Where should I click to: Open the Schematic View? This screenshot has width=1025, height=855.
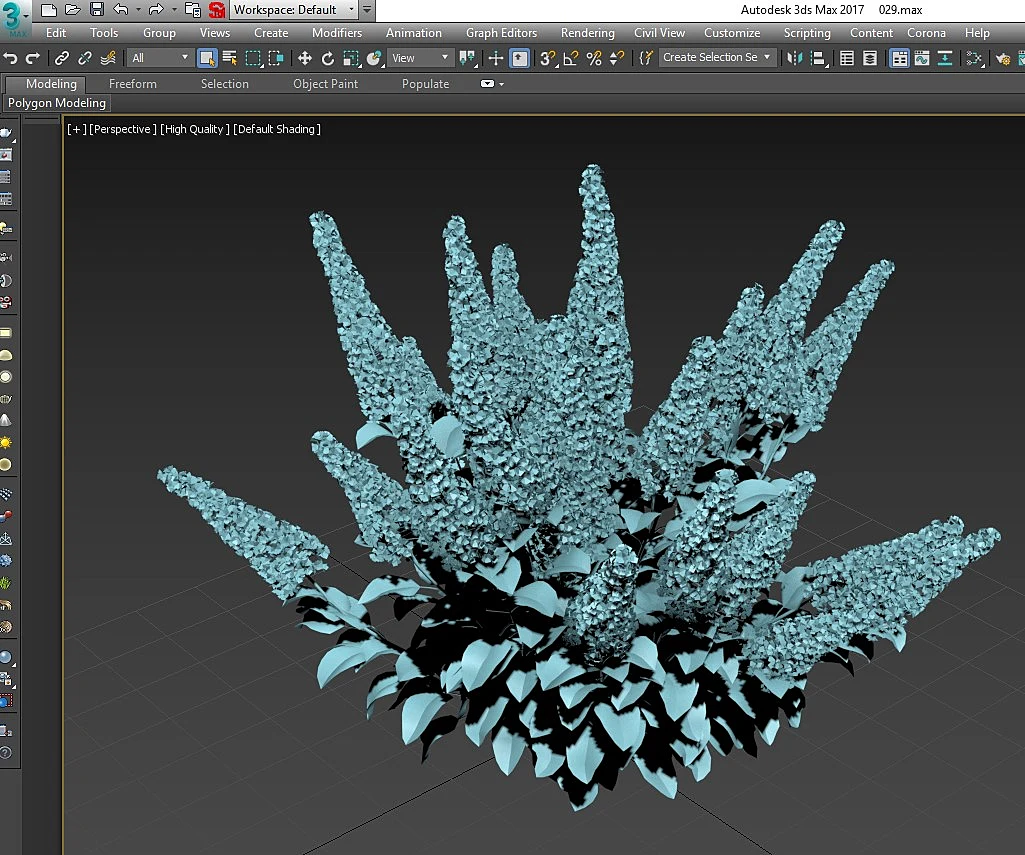pos(945,58)
